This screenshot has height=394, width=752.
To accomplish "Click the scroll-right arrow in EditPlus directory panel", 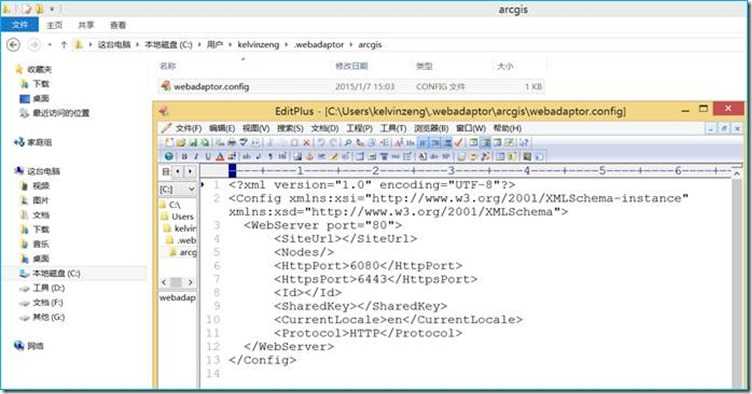I will [x=190, y=282].
